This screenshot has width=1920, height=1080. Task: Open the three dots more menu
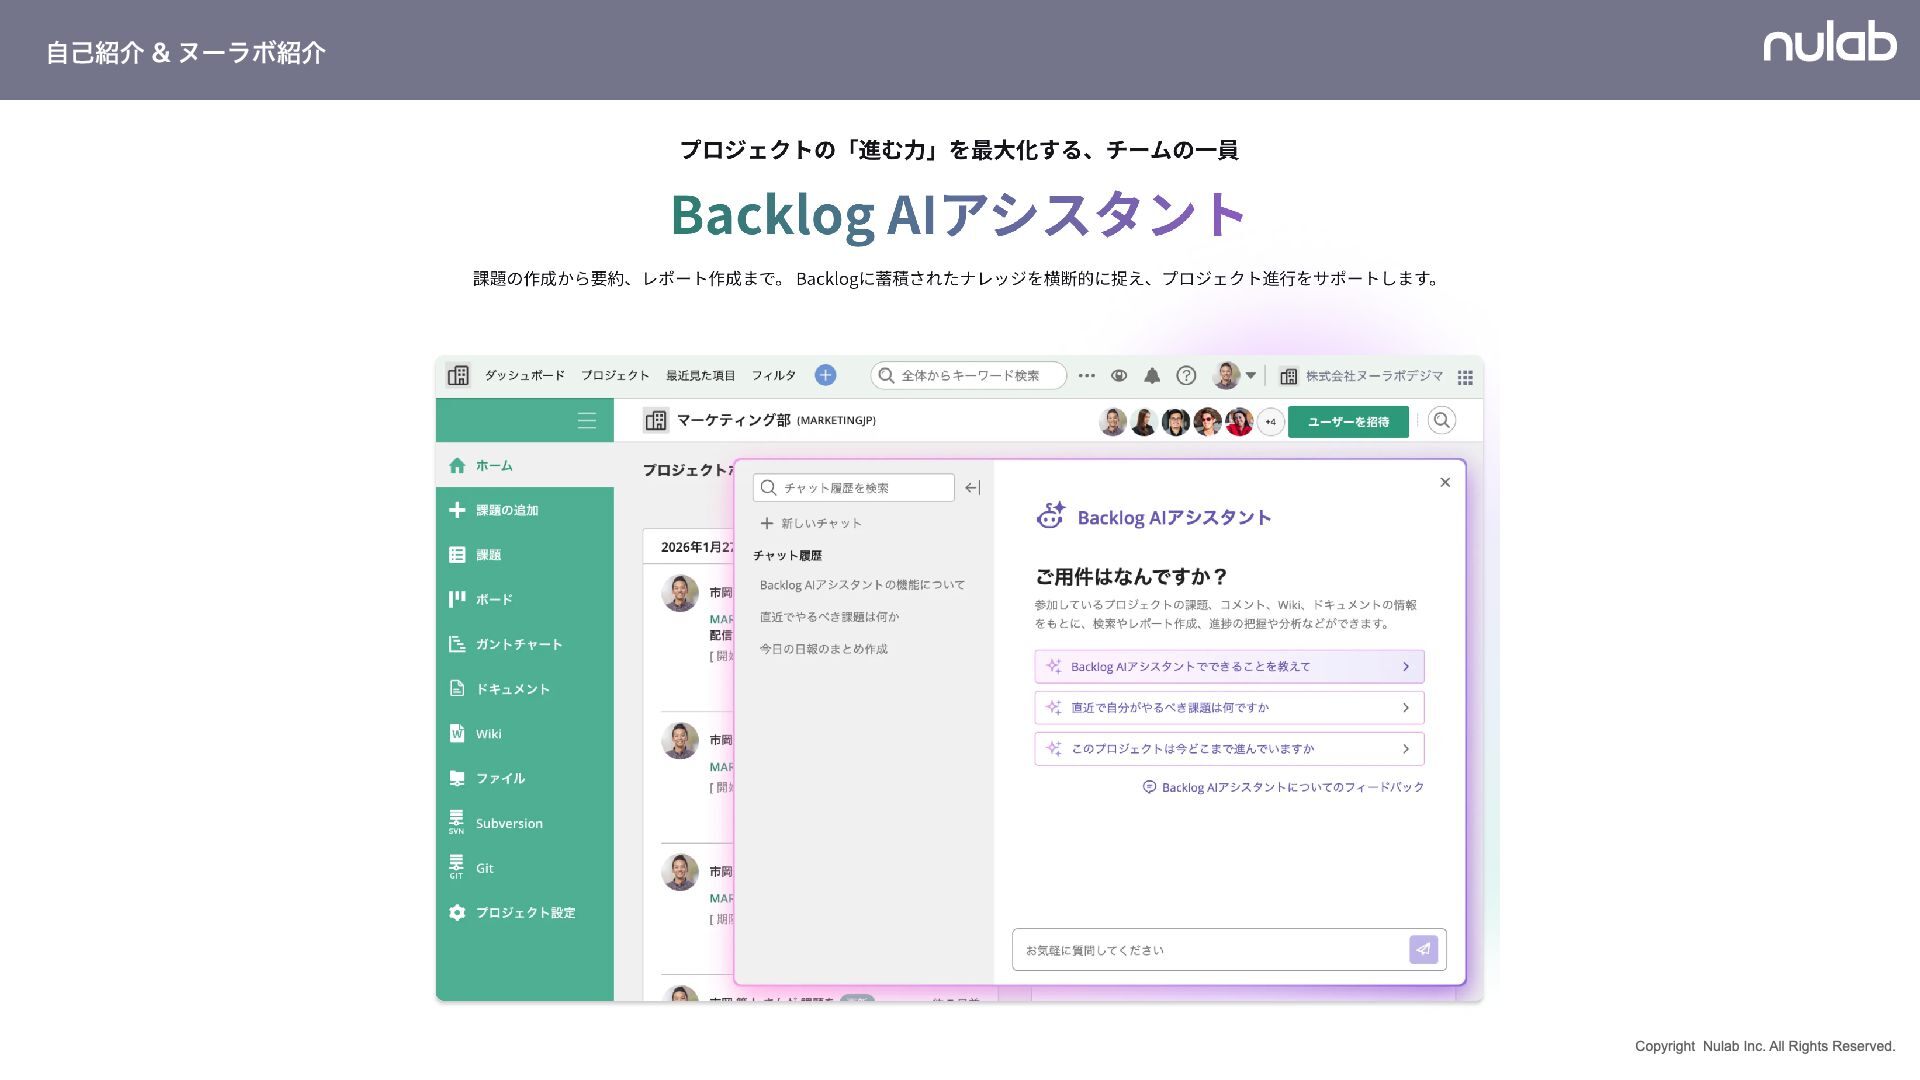click(x=1087, y=376)
